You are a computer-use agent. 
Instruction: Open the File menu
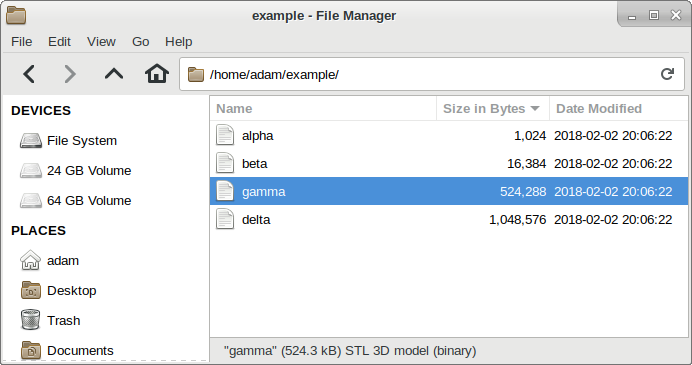(22, 41)
